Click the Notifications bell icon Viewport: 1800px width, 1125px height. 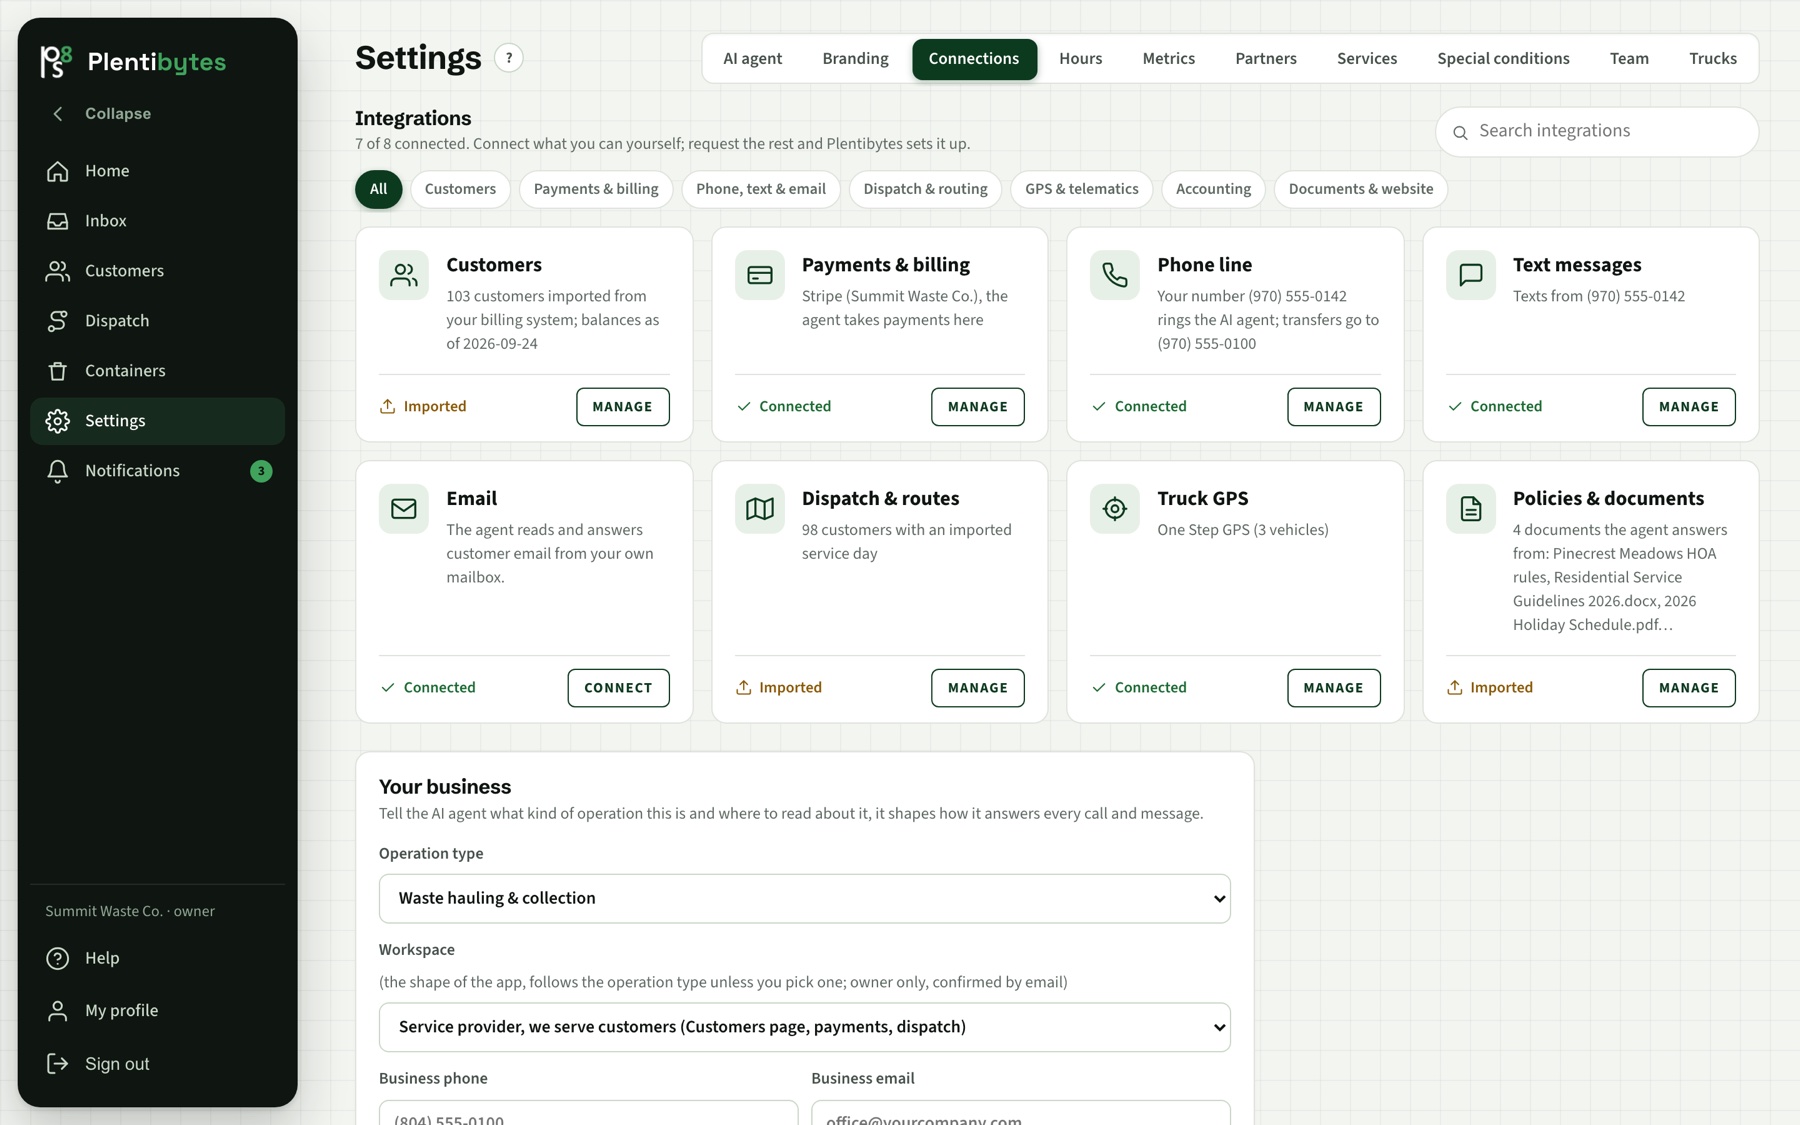click(x=58, y=471)
